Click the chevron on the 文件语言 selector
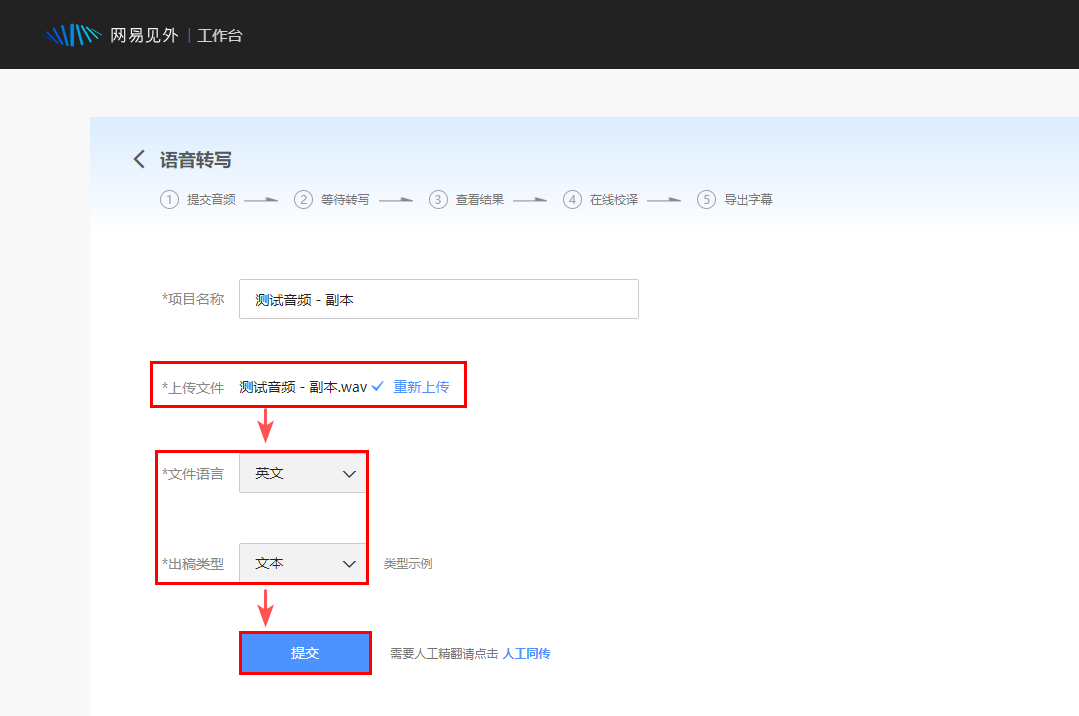The height and width of the screenshot is (716, 1079). pos(350,472)
